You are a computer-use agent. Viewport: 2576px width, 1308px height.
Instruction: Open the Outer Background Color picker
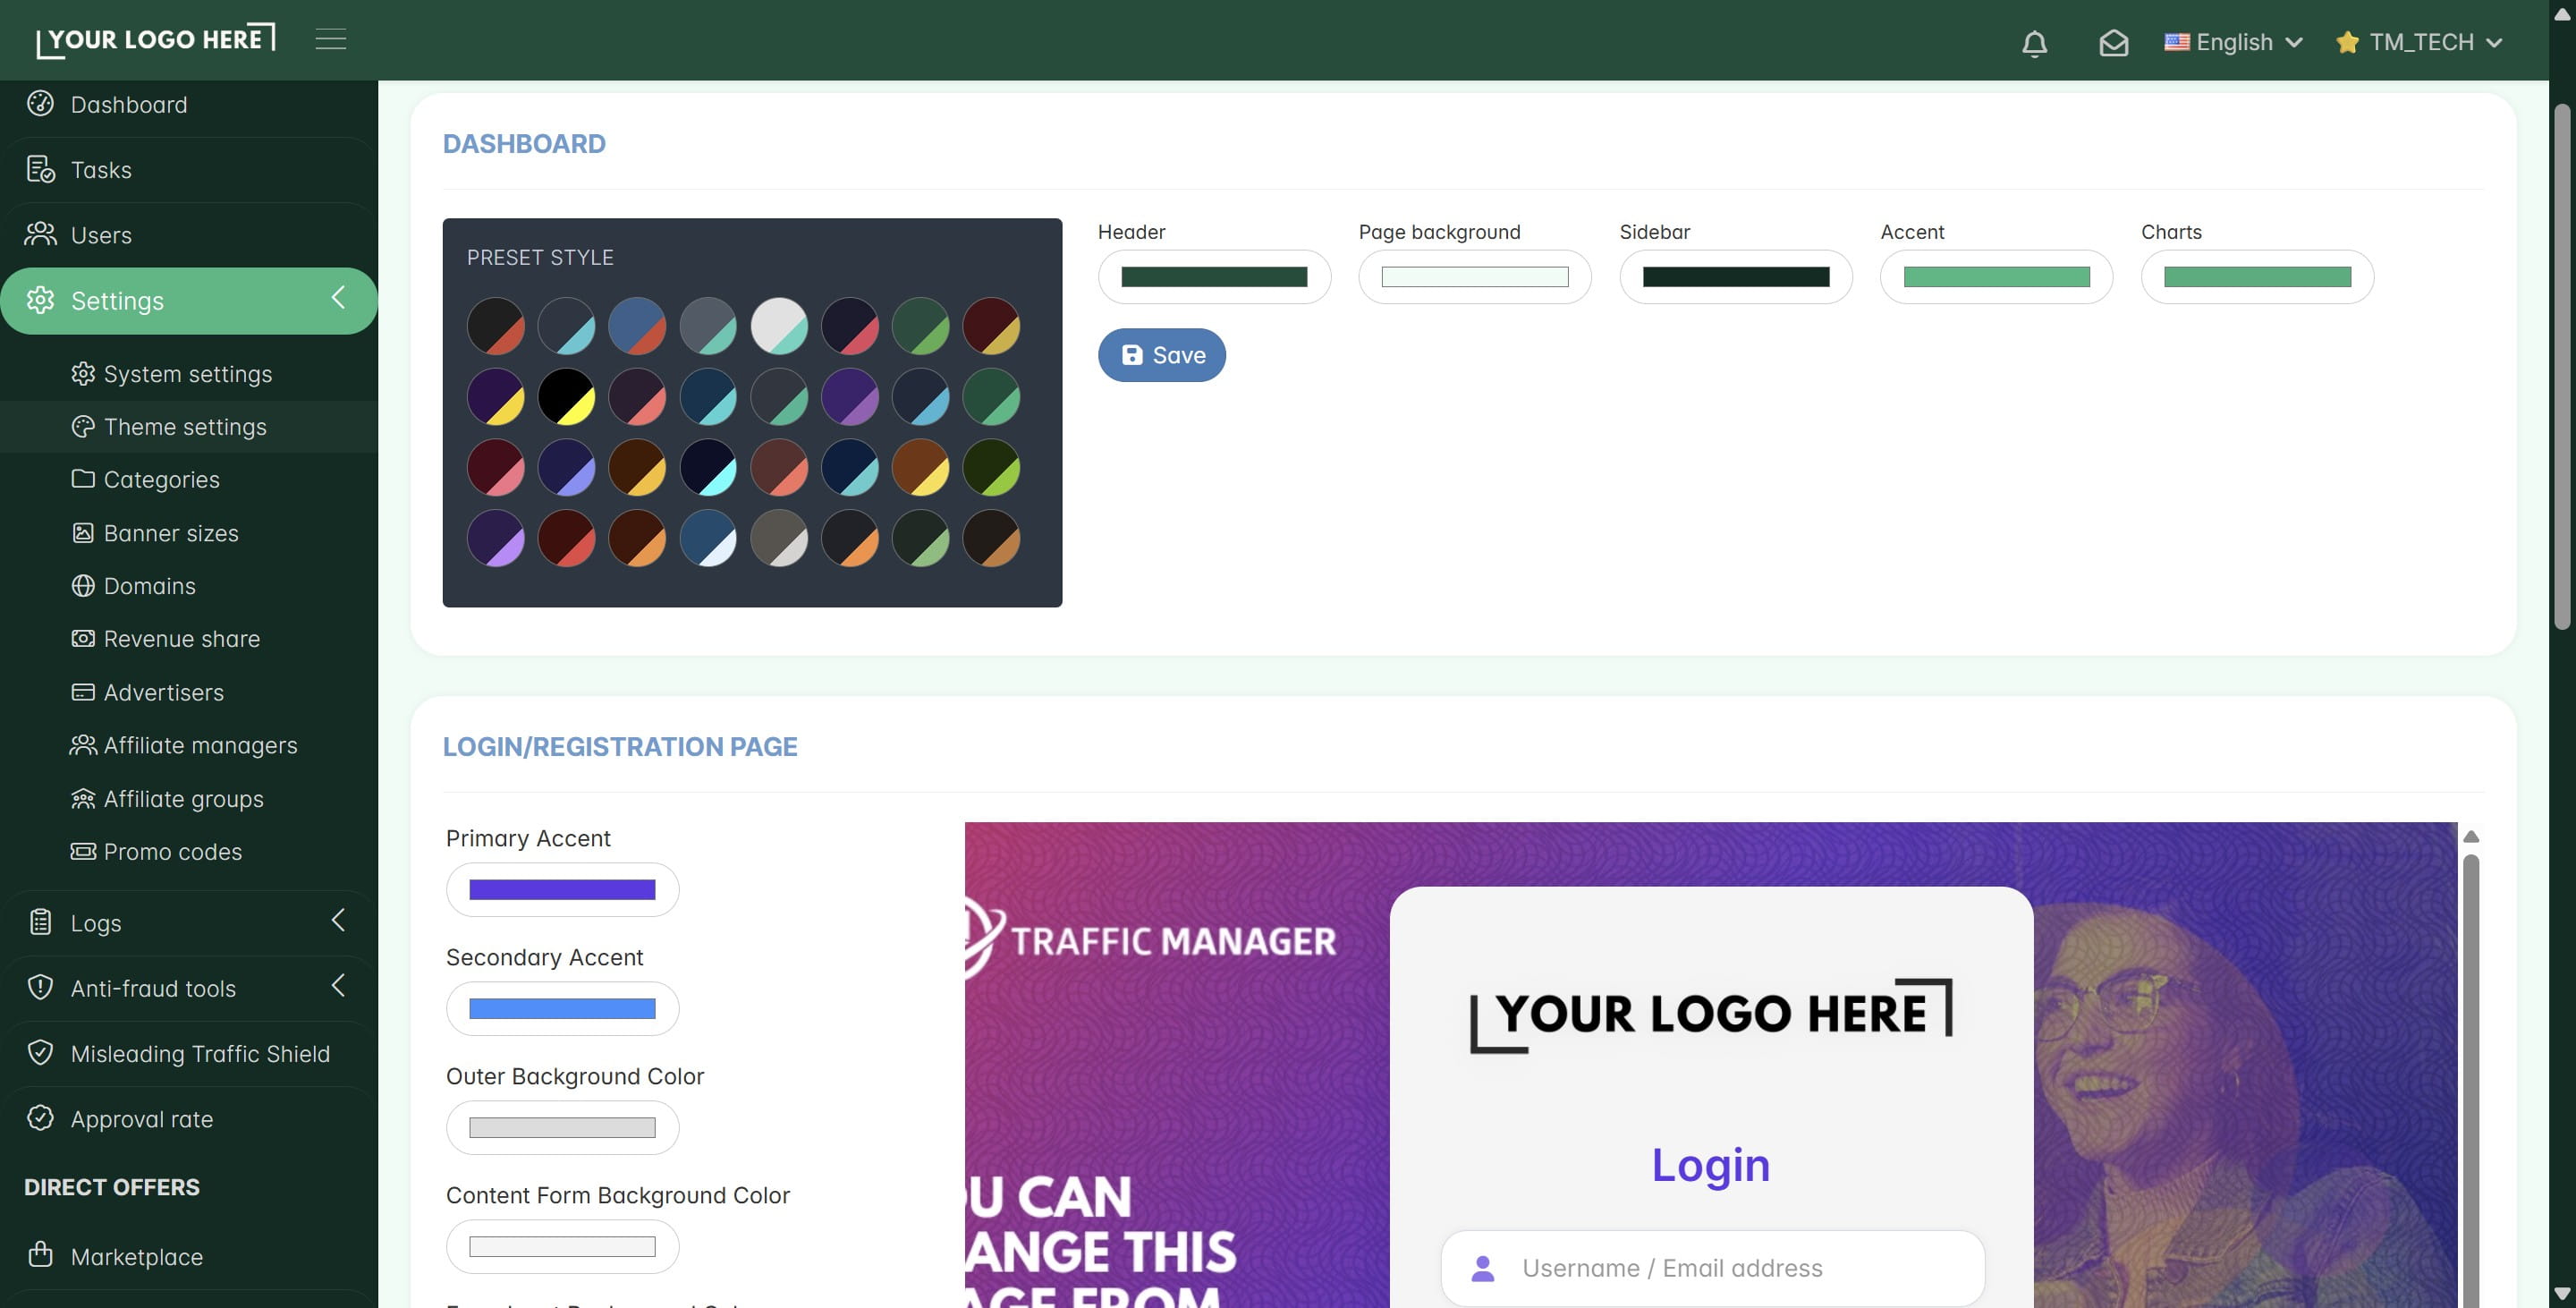click(562, 1128)
